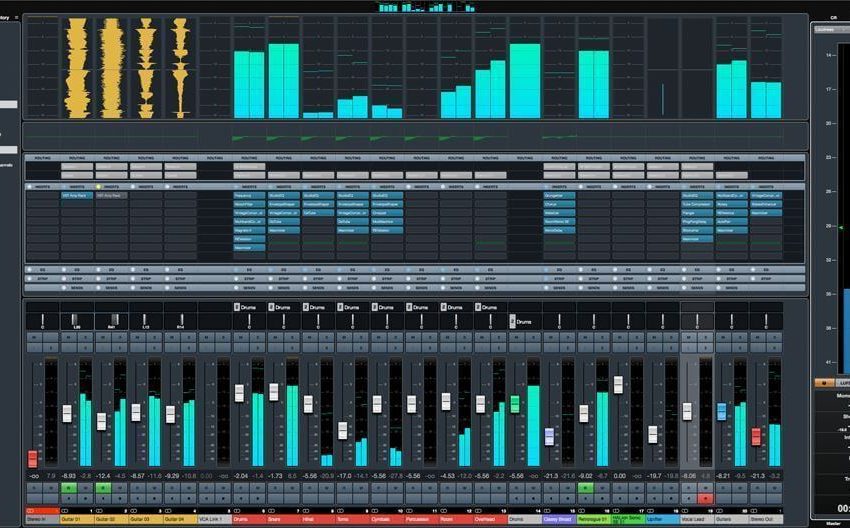Expand EQ header on Toms channel
This screenshot has width=850, height=528.
pos(352,269)
